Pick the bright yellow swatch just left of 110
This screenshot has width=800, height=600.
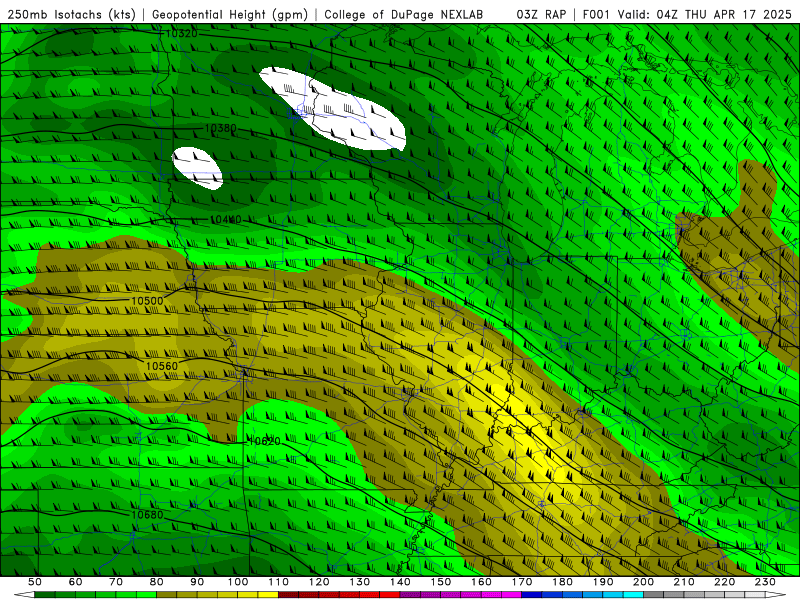[x=268, y=595]
